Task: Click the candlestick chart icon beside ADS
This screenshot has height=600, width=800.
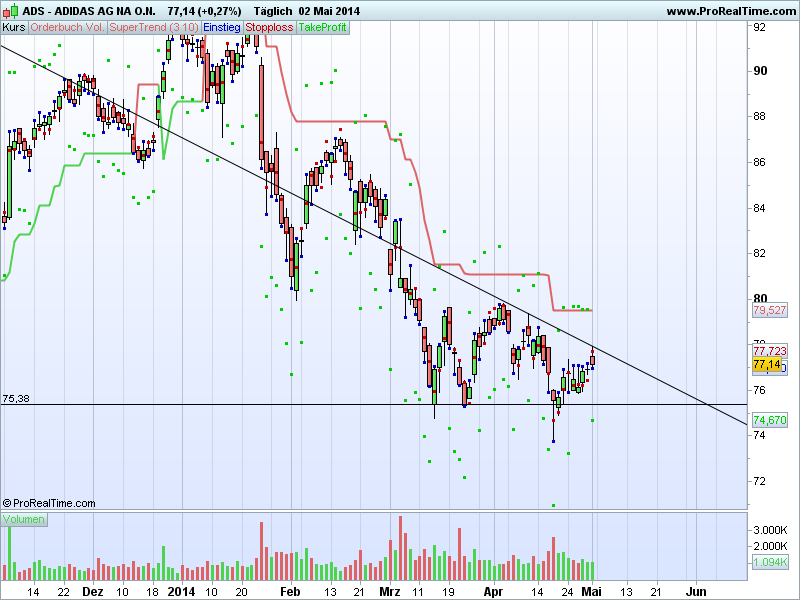Action: pyautogui.click(x=10, y=11)
